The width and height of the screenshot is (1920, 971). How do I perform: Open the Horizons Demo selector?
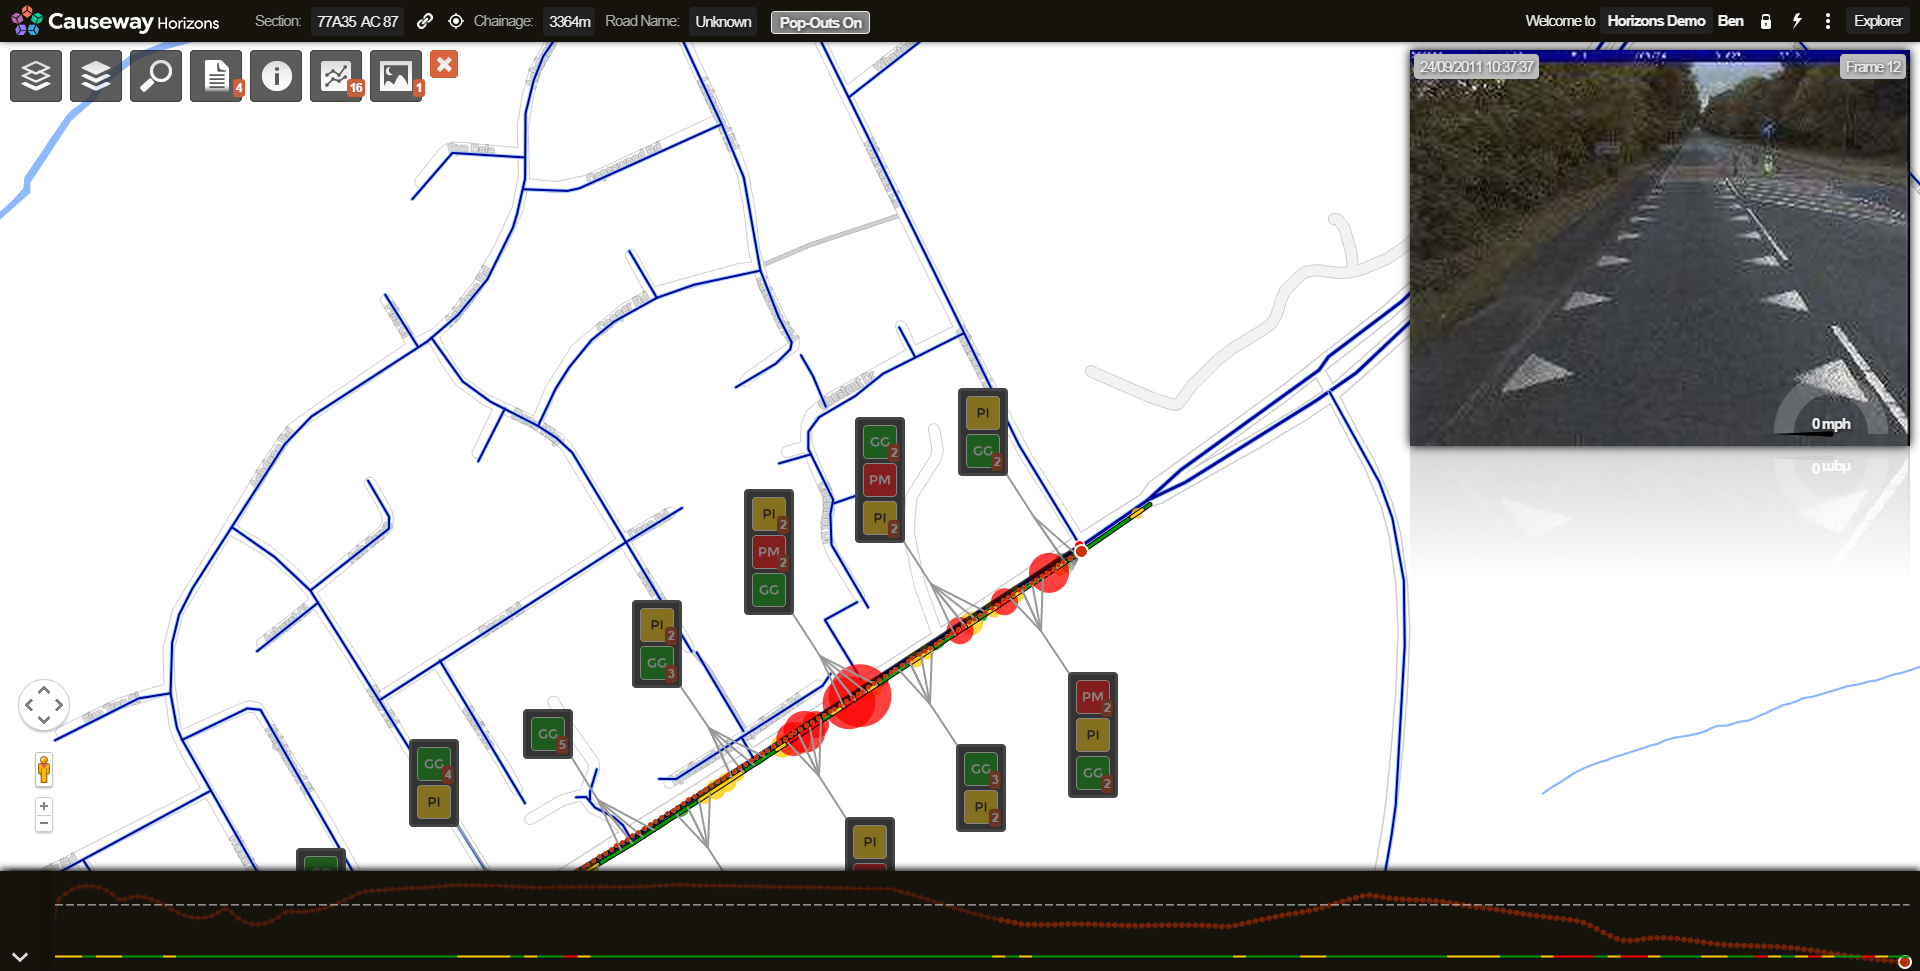[1656, 21]
